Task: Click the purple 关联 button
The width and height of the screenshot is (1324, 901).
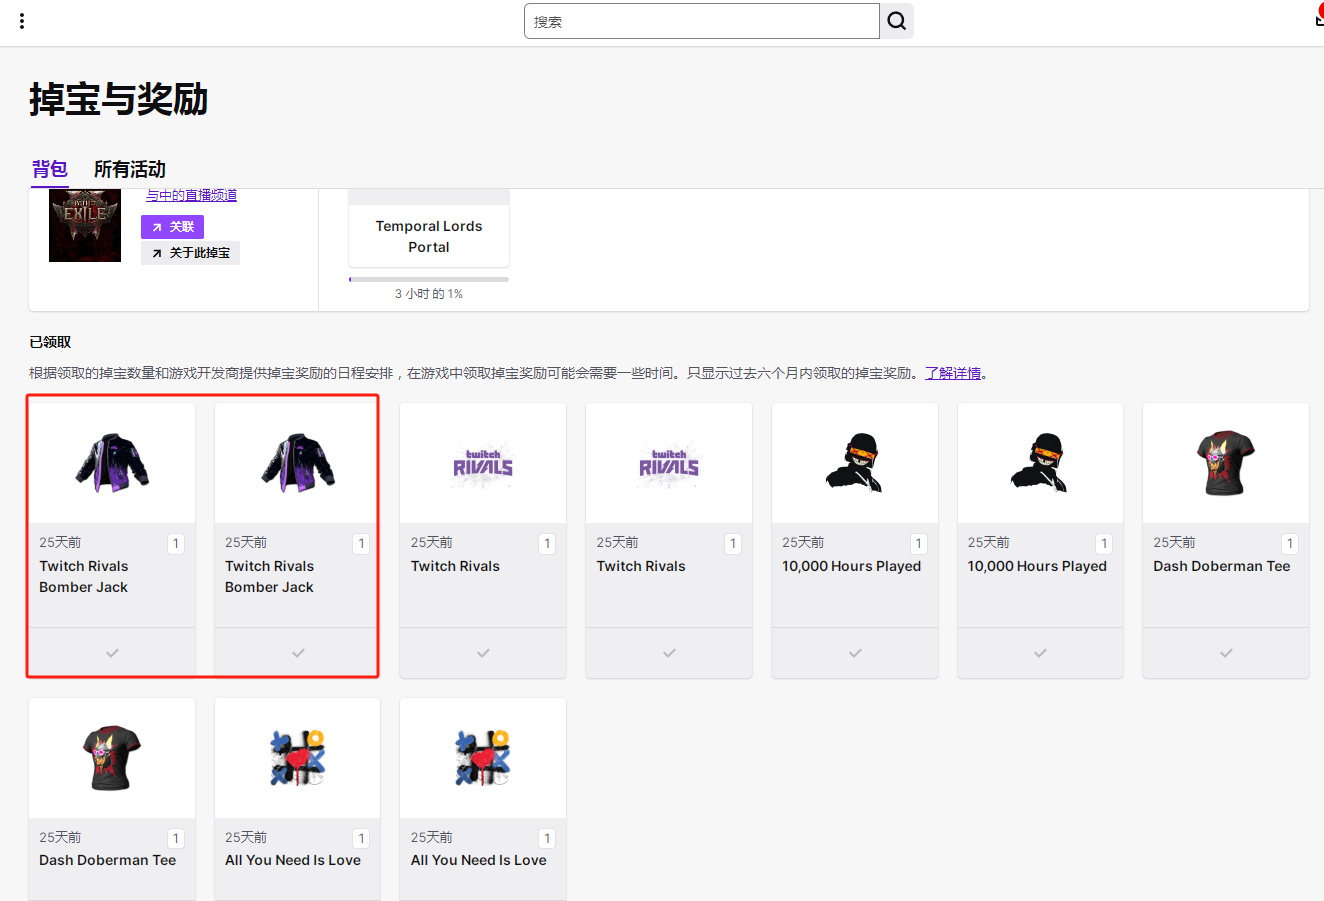Action: click(x=172, y=227)
